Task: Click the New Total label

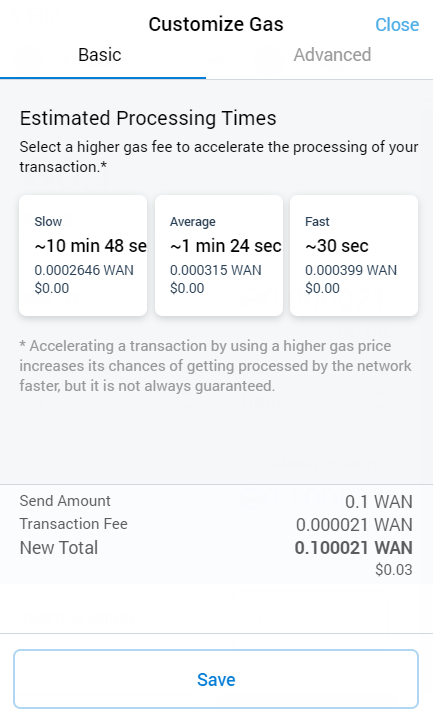Action: point(59,548)
